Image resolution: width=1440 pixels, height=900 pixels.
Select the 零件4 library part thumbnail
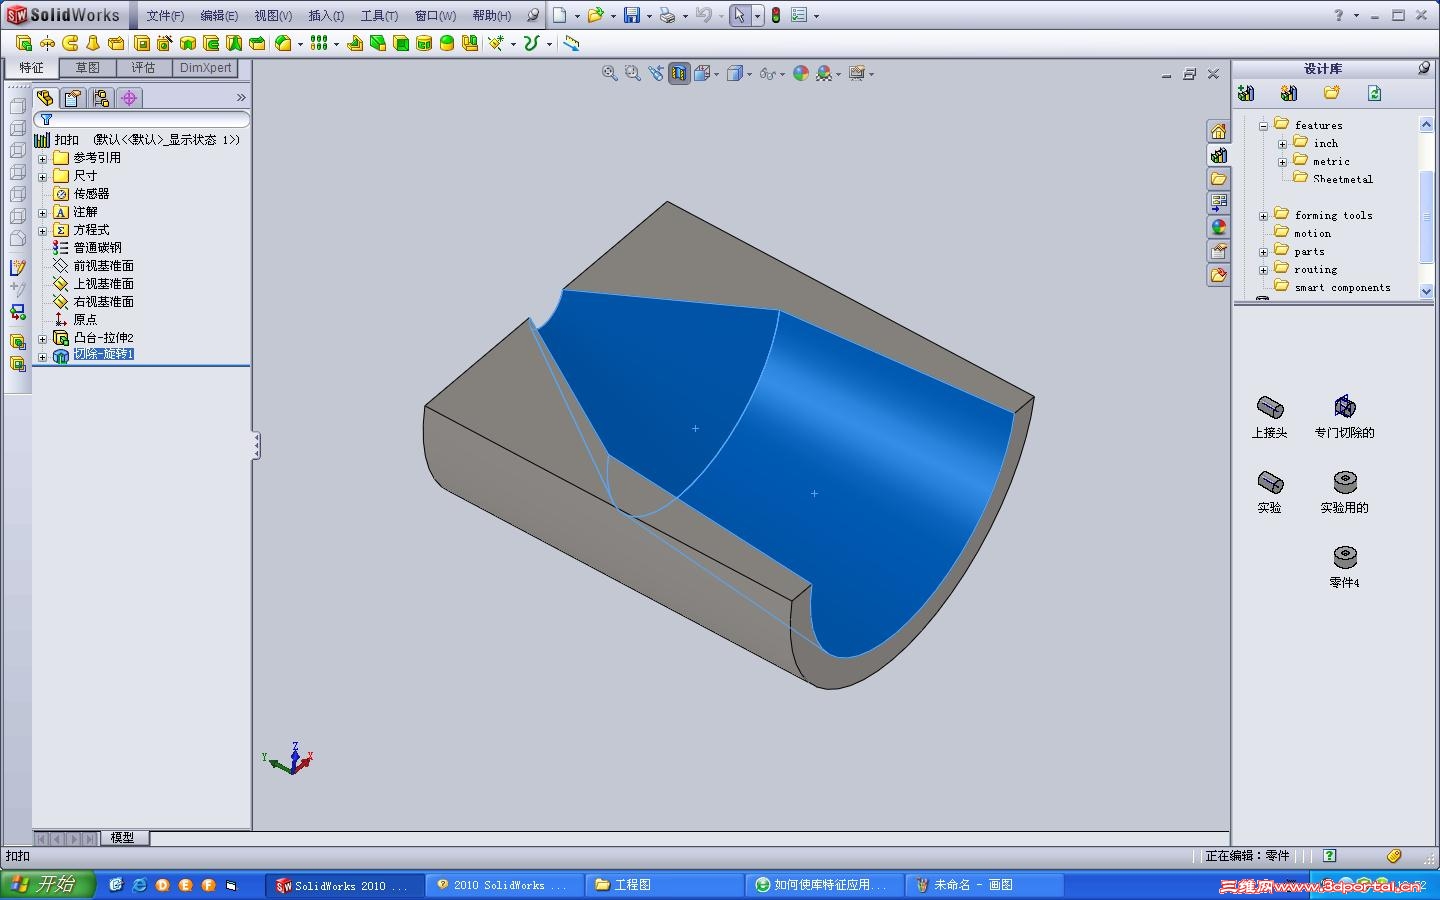click(1345, 566)
